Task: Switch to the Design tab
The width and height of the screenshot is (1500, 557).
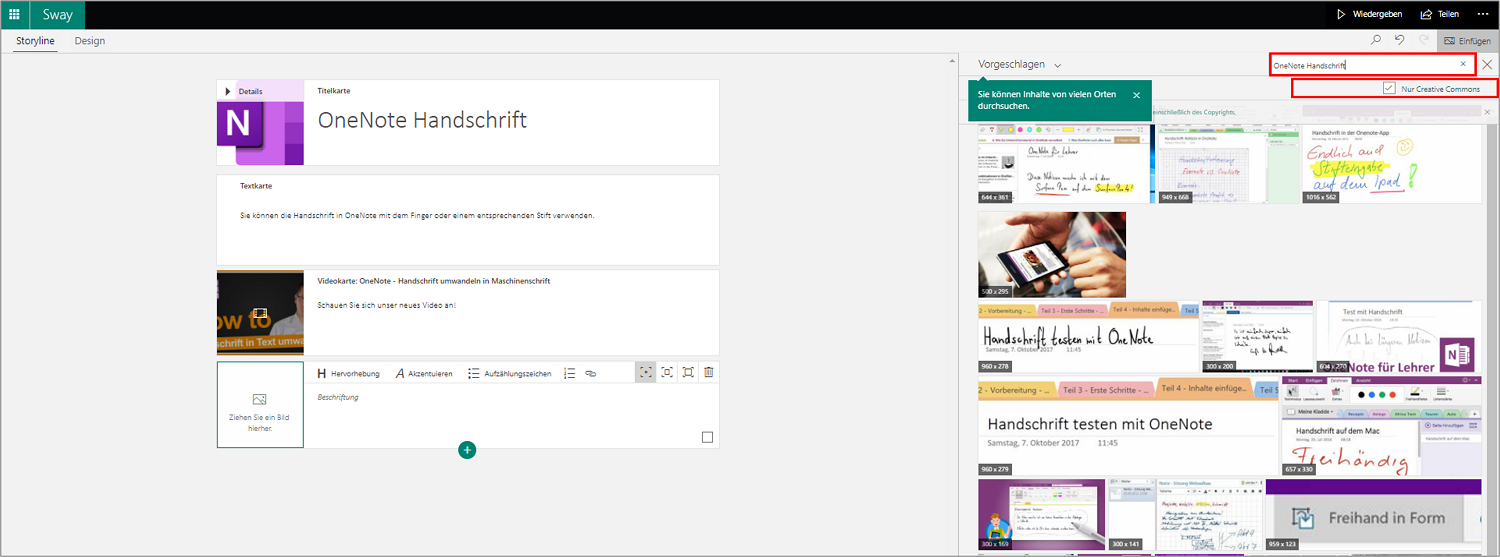Action: pyautogui.click(x=90, y=41)
